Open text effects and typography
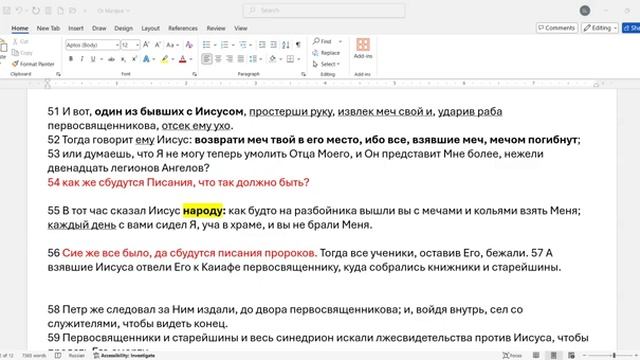The image size is (640, 360). click(146, 59)
